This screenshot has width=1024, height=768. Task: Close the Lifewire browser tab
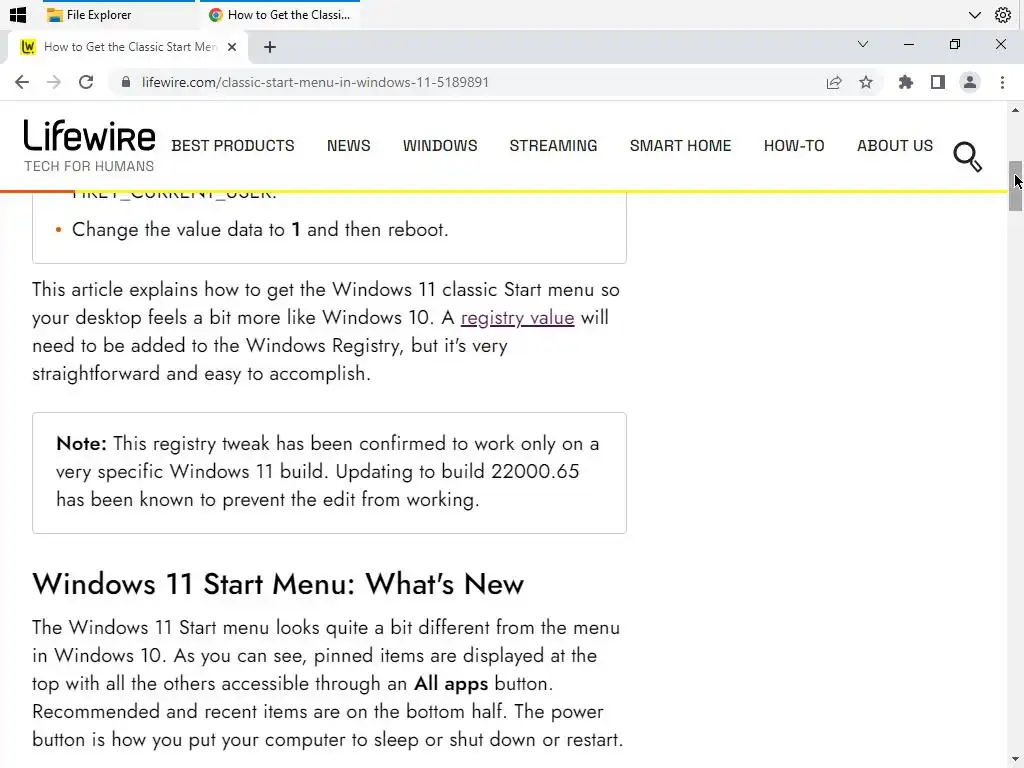(x=231, y=47)
